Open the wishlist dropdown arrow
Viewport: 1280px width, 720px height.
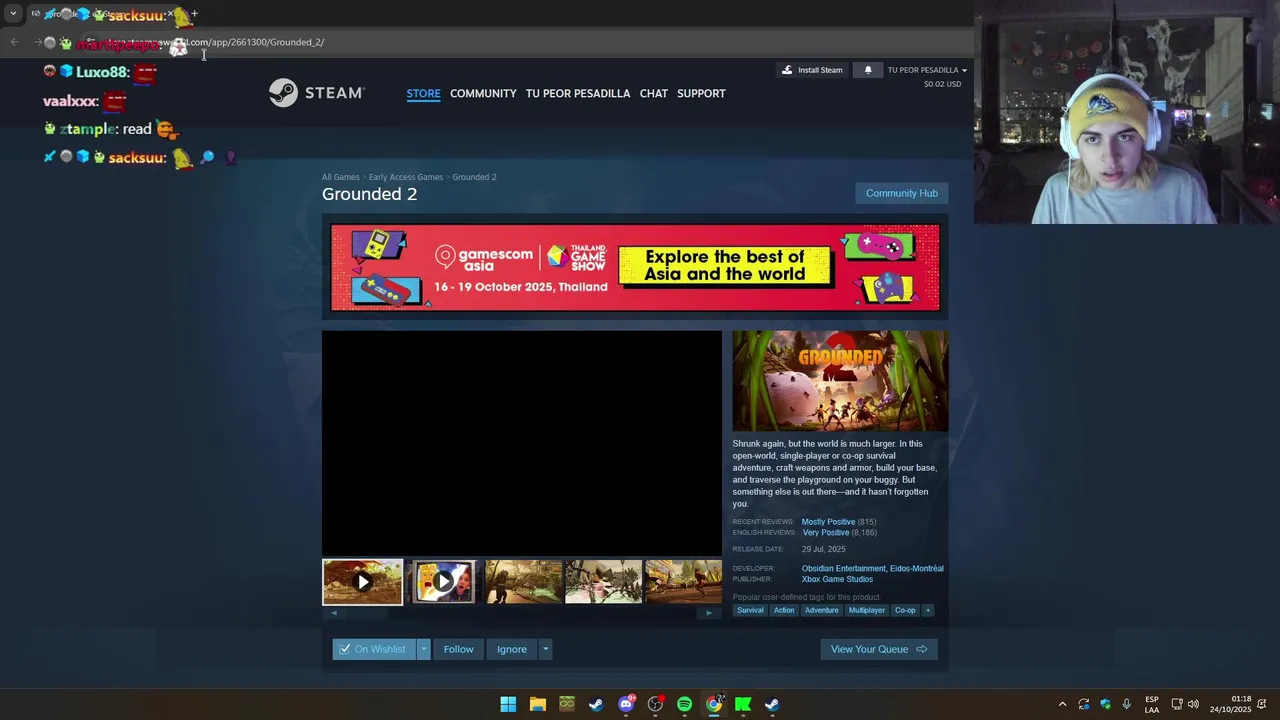point(423,649)
